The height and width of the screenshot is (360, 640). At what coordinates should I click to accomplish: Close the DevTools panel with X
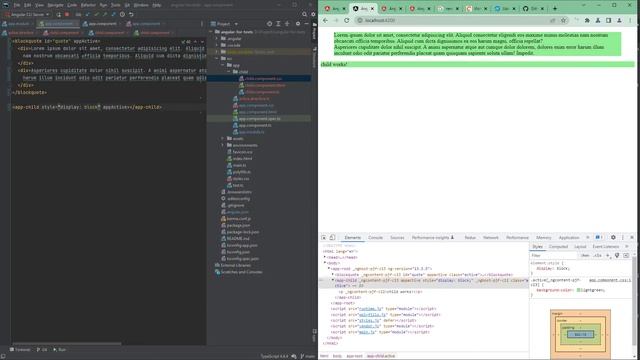click(x=632, y=238)
